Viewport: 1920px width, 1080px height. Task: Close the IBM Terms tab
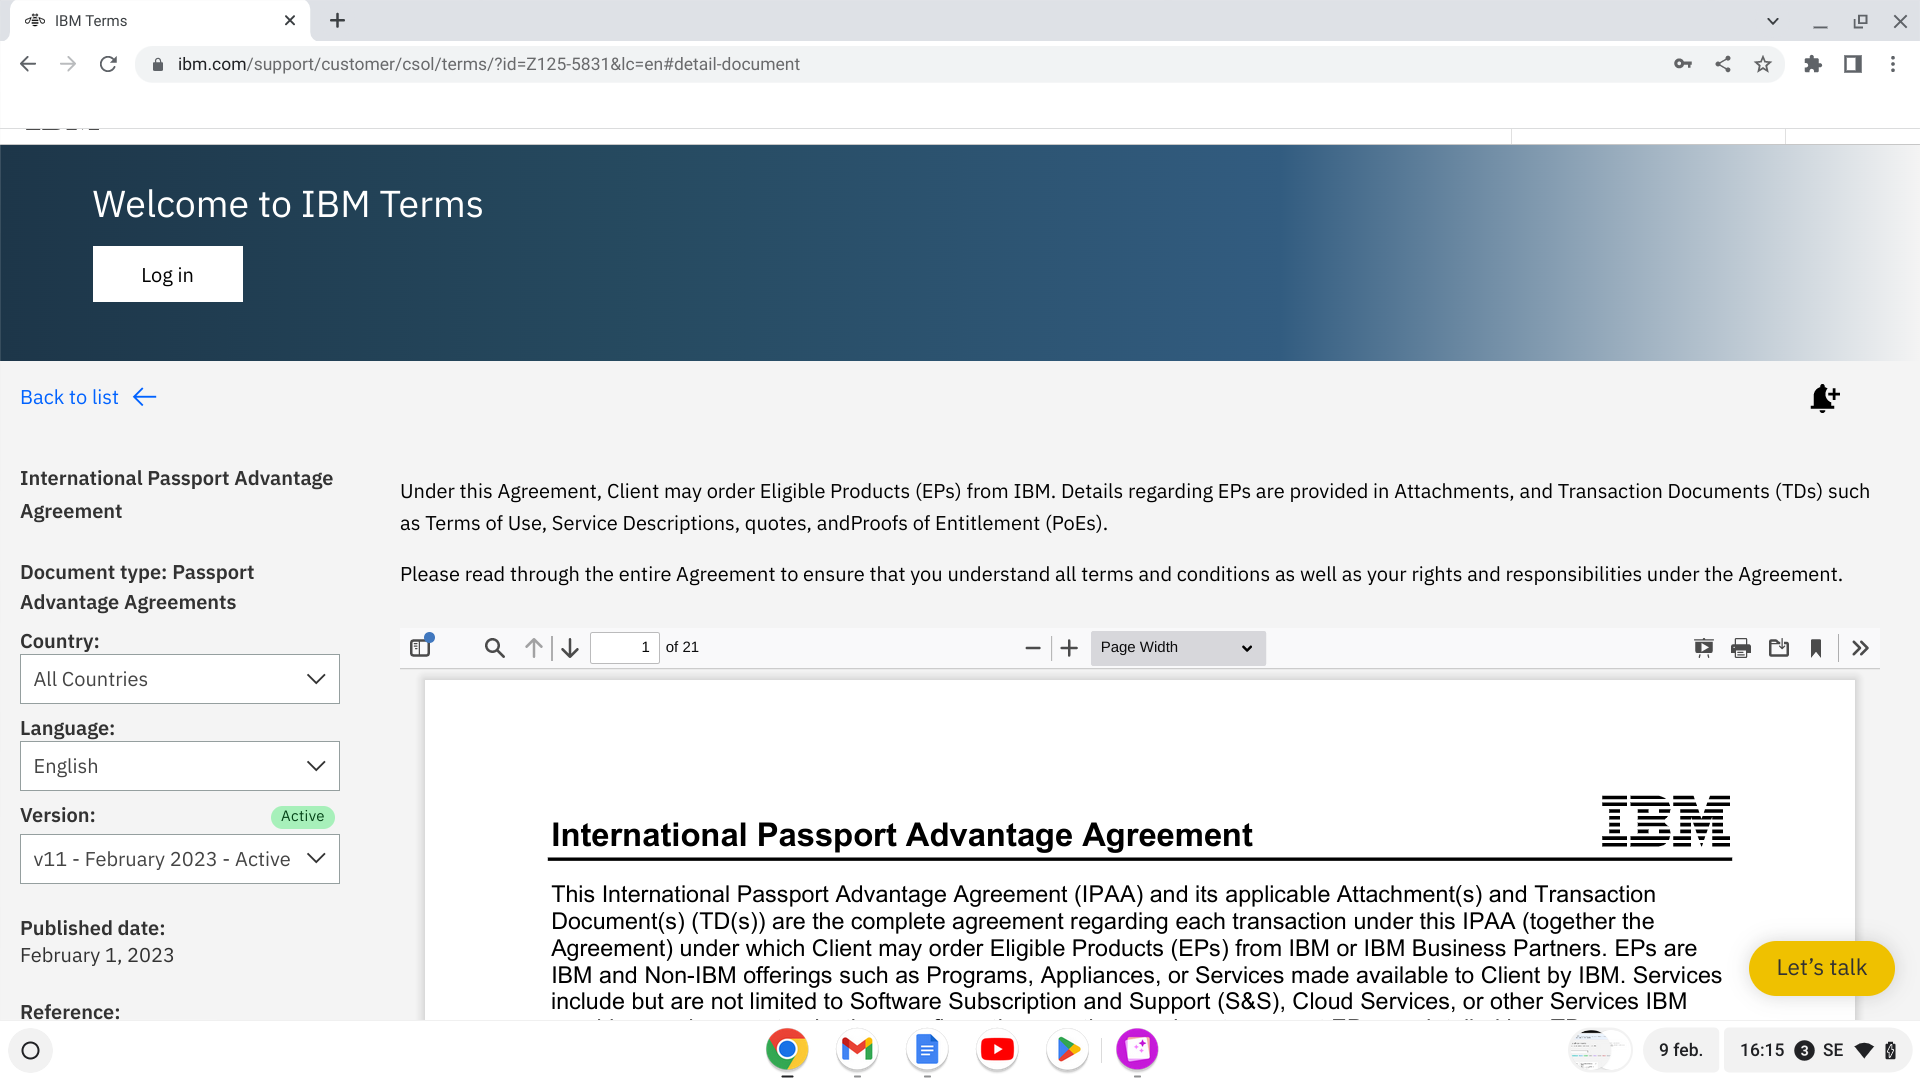click(290, 20)
